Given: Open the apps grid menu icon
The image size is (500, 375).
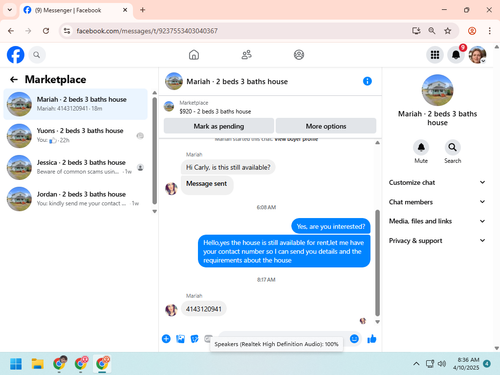Looking at the screenshot, I should [x=435, y=55].
